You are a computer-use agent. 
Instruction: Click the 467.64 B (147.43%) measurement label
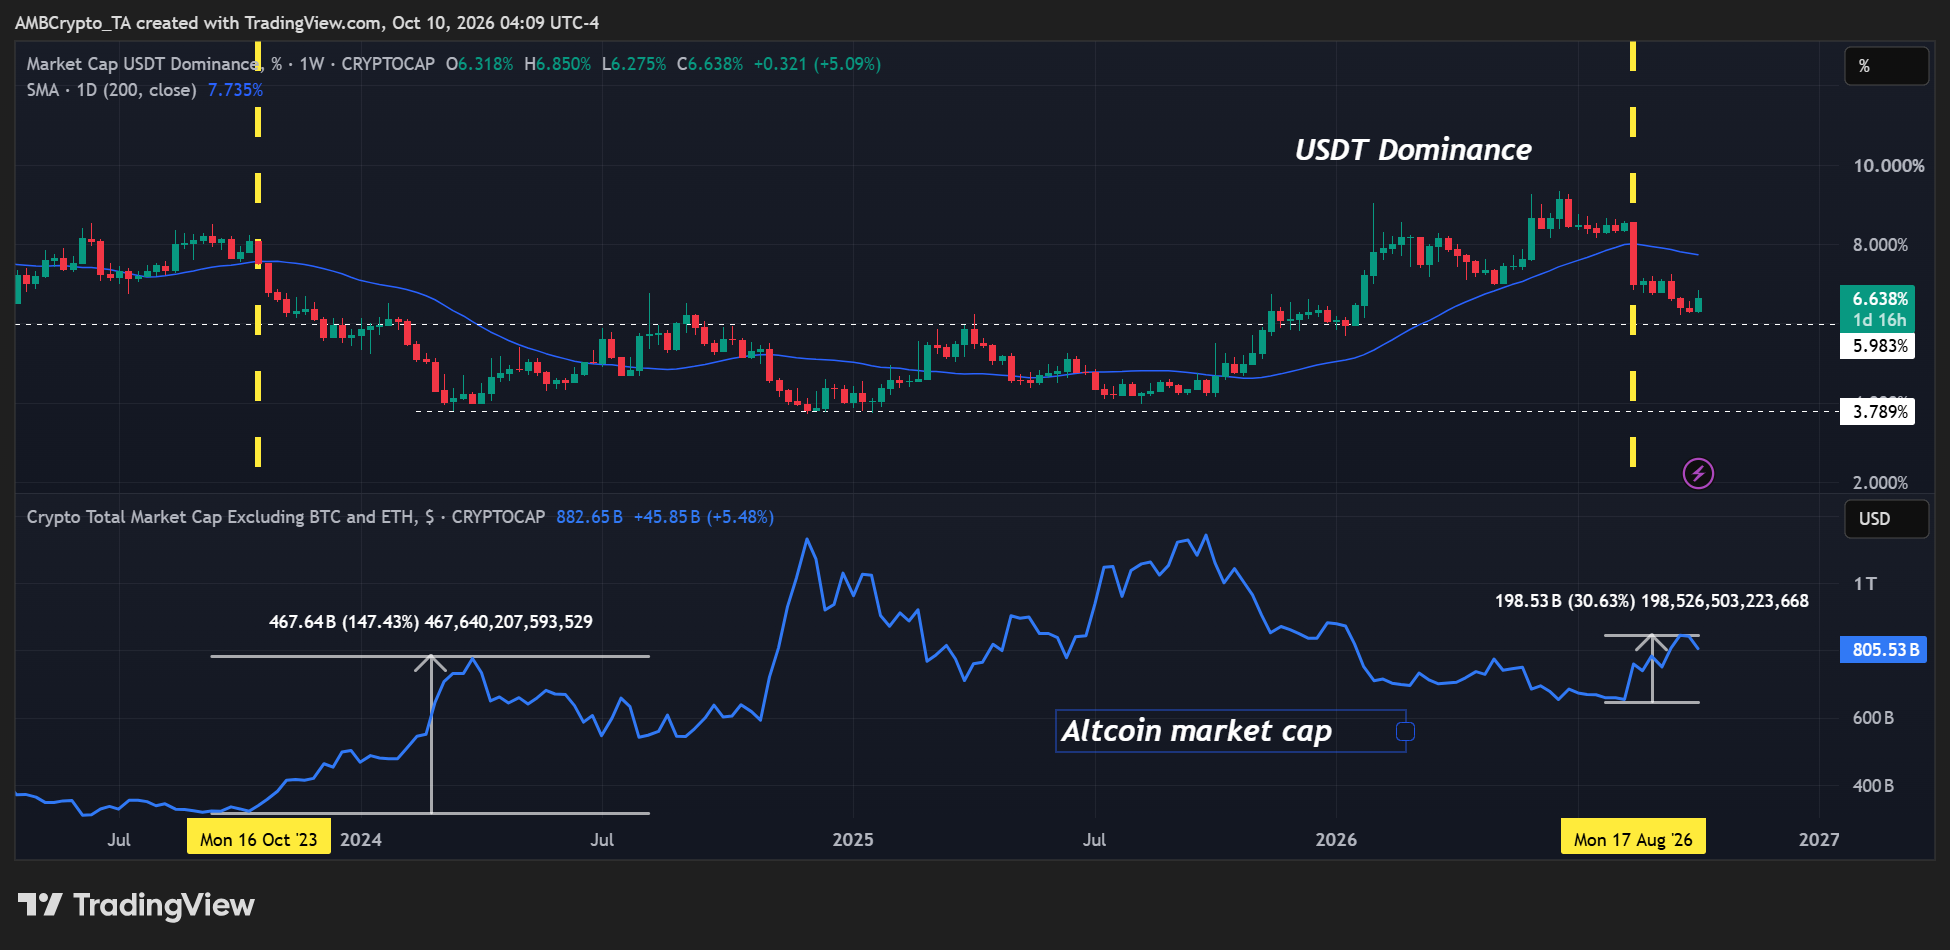(431, 622)
